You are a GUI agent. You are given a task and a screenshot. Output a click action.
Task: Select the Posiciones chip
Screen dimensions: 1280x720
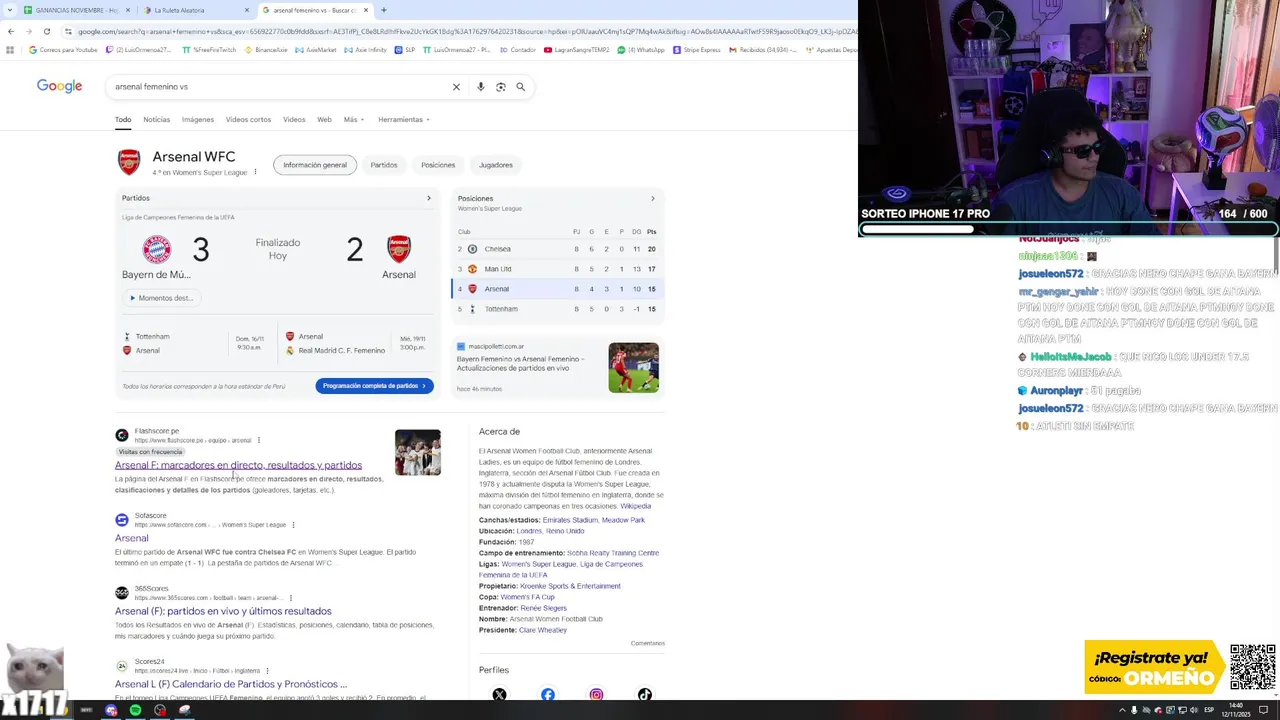(438, 165)
